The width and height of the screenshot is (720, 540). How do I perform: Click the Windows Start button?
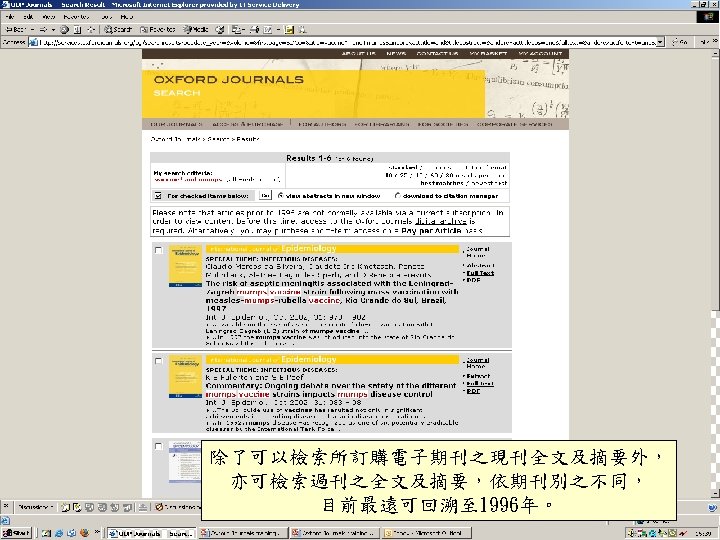click(x=16, y=533)
